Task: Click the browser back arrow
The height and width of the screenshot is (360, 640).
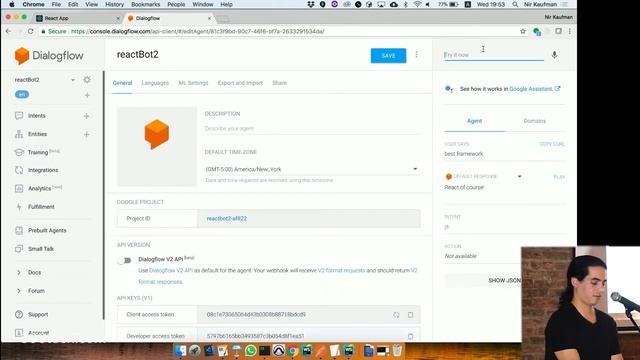Action: (x=9, y=31)
